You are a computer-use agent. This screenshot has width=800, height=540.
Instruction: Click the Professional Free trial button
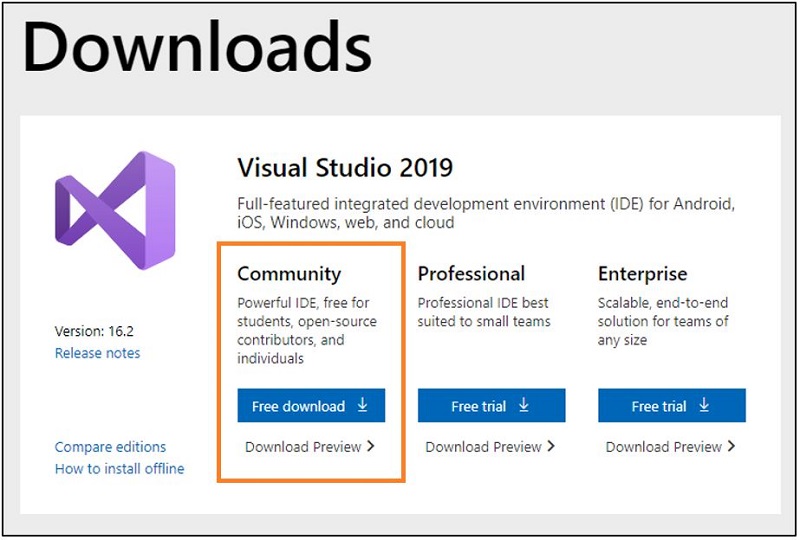491,406
